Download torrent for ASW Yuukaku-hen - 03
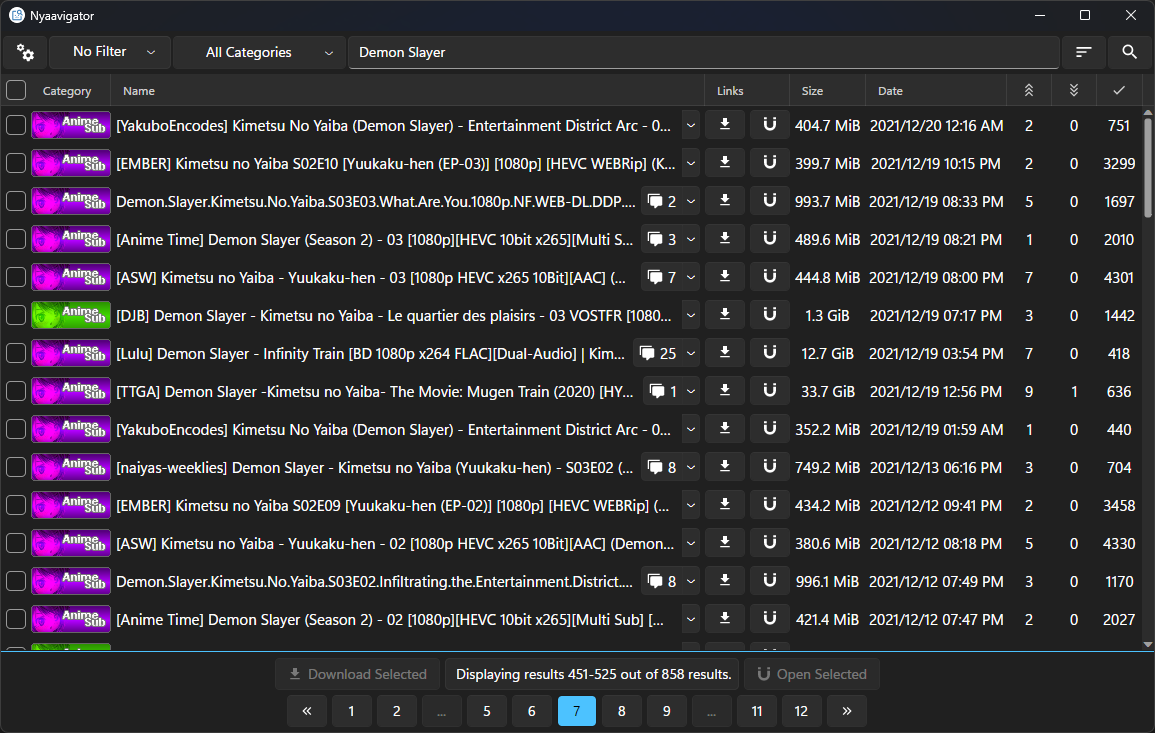The width and height of the screenshot is (1155, 733). pyautogui.click(x=725, y=277)
